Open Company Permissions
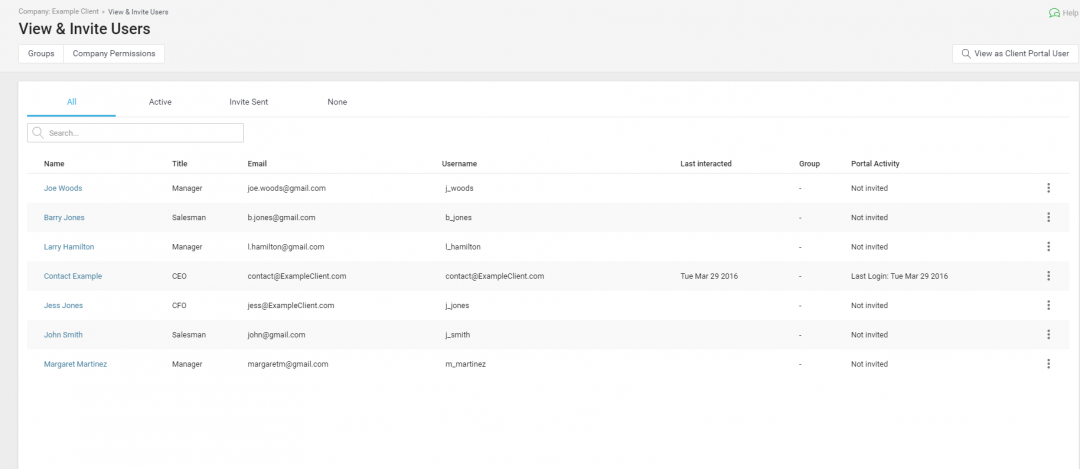The width and height of the screenshot is (1080, 469). point(114,54)
